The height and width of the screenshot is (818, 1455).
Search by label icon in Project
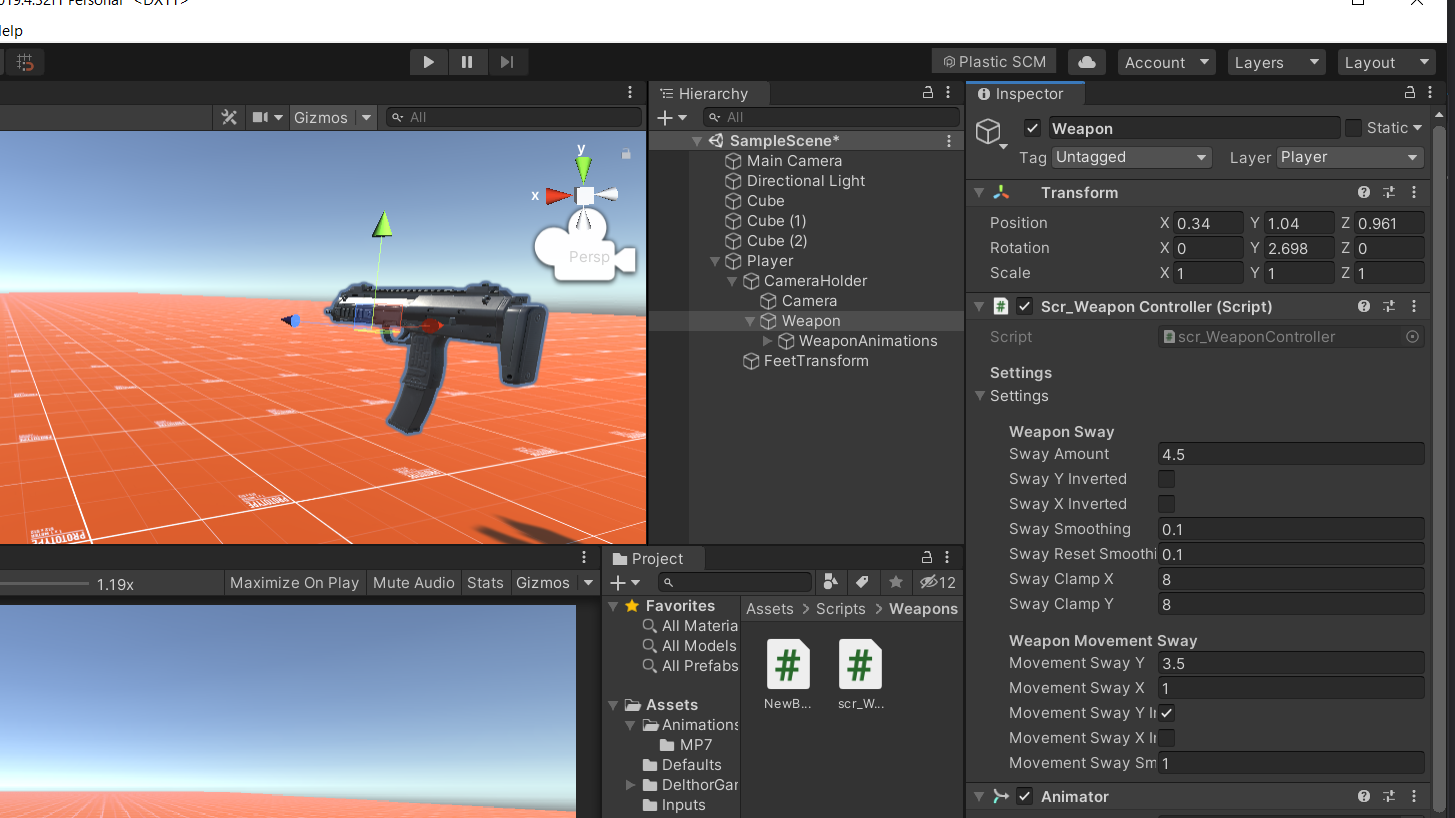862,582
